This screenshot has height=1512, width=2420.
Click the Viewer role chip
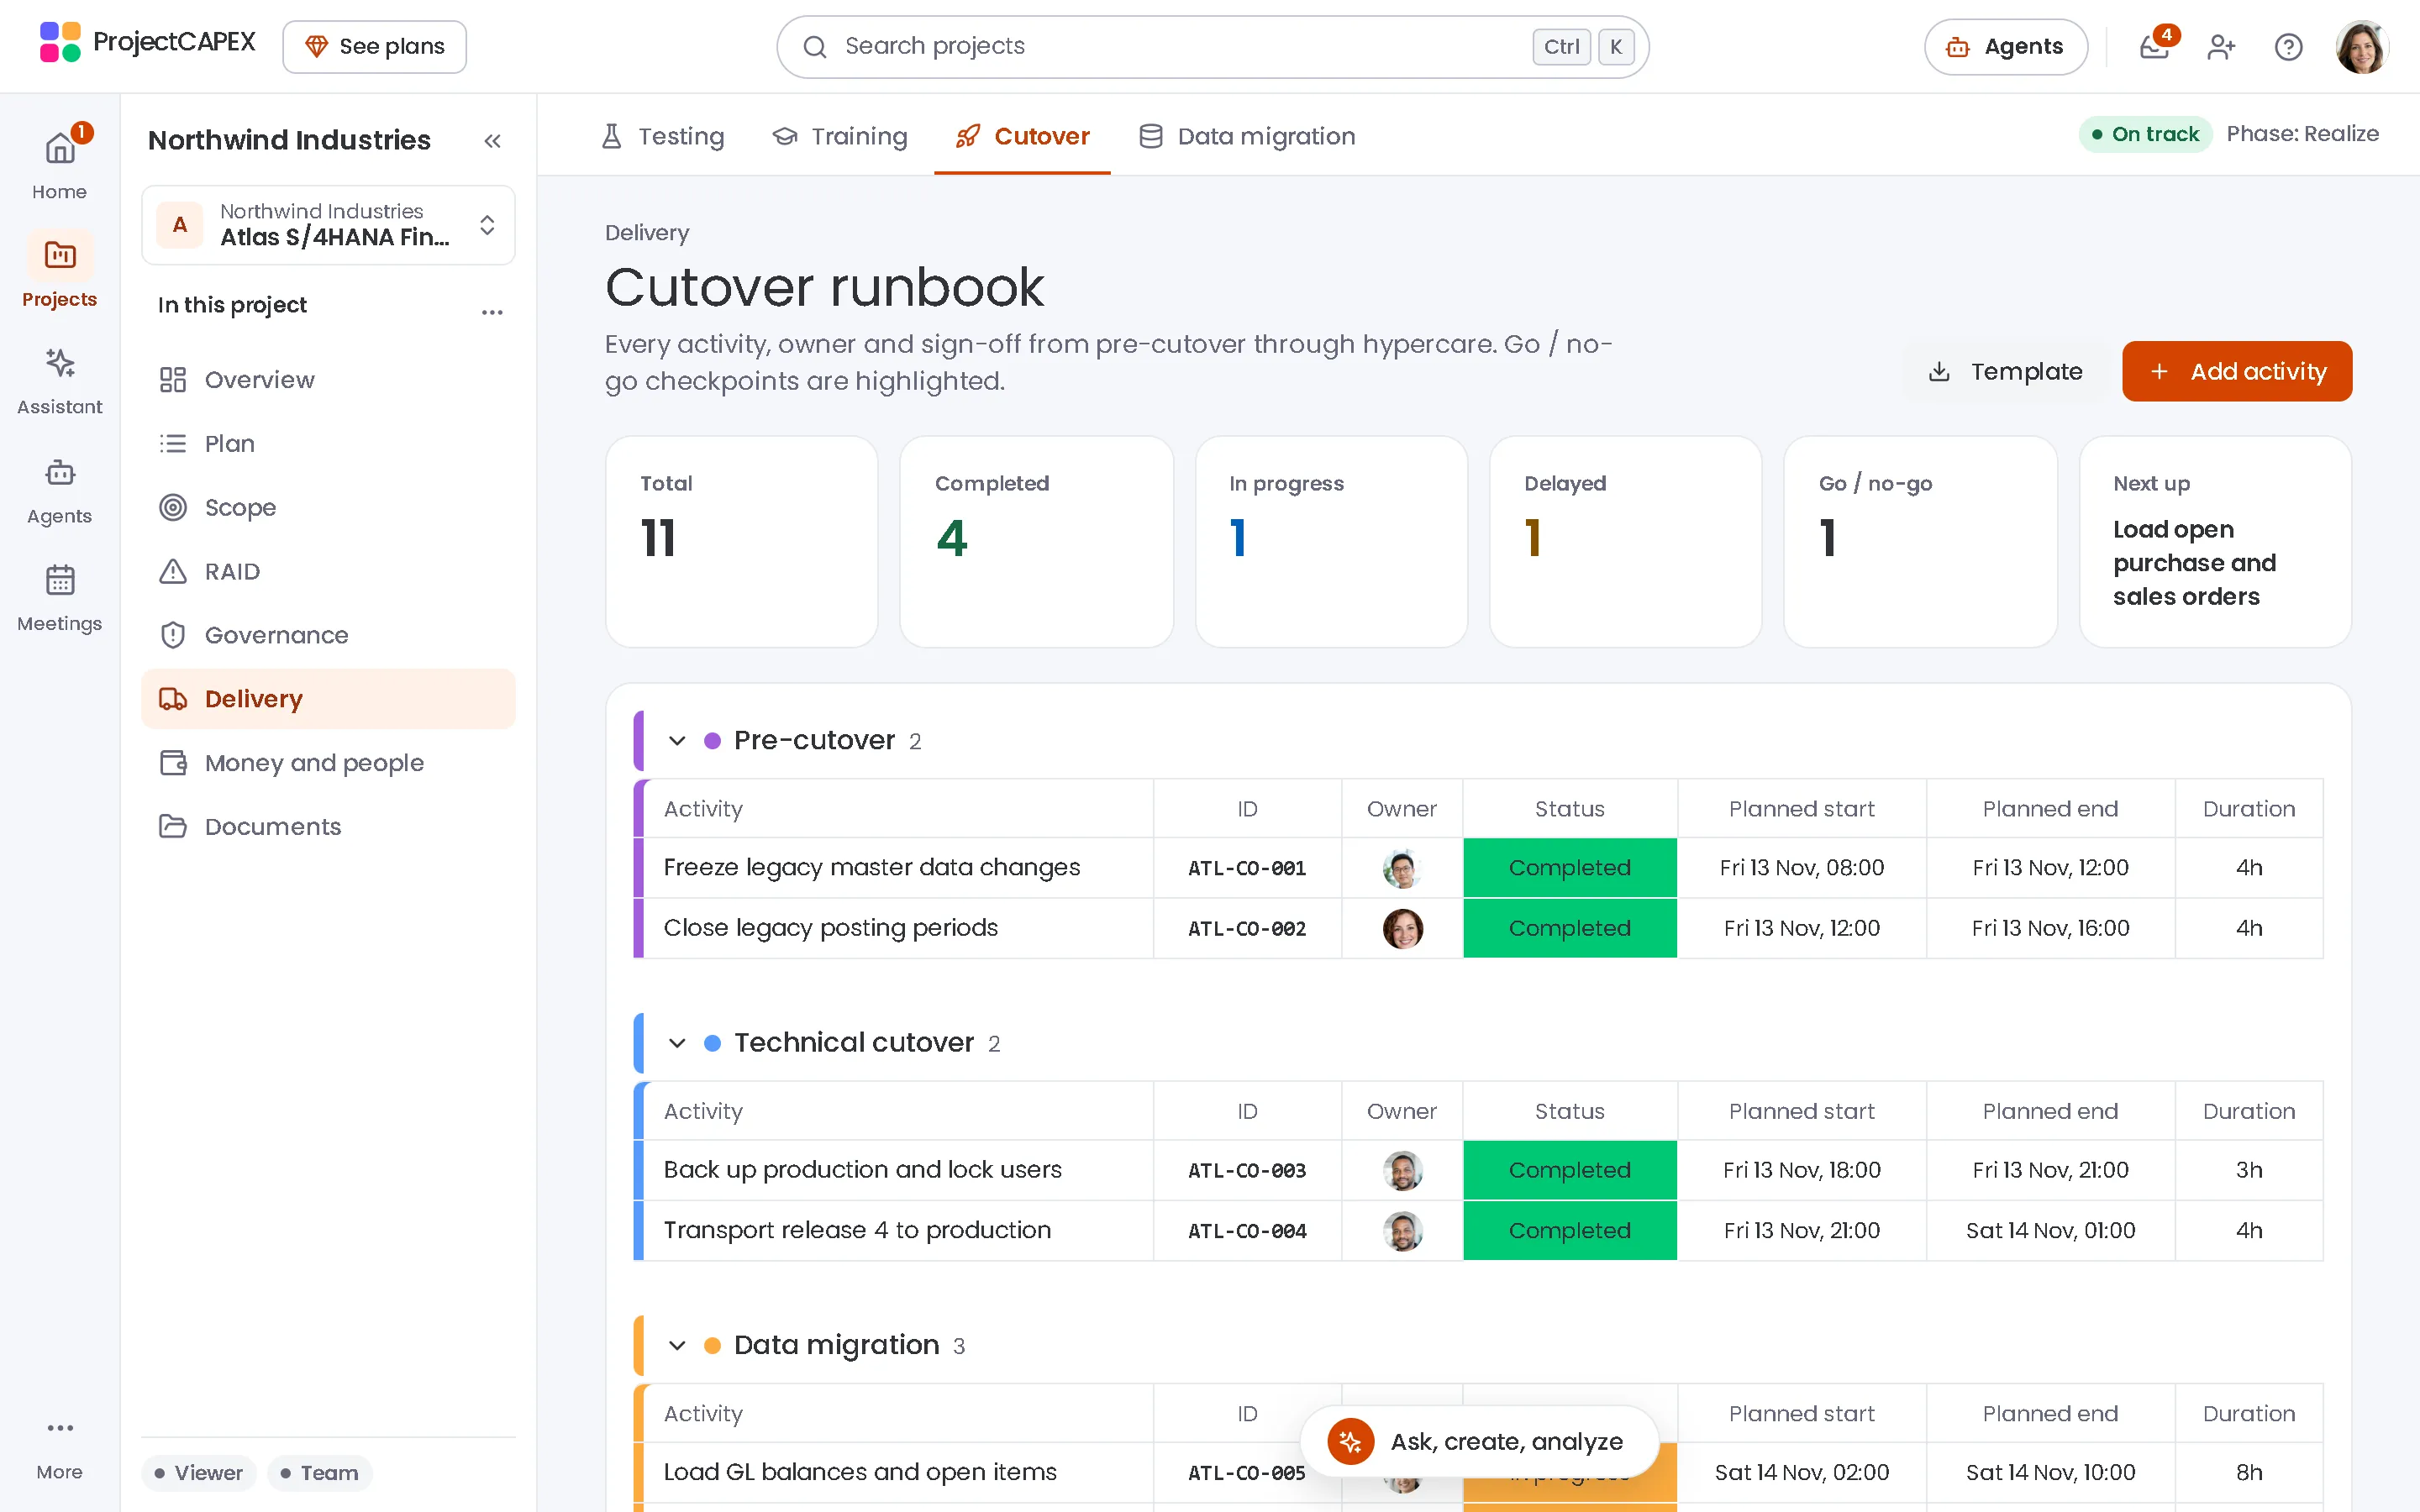coord(199,1473)
